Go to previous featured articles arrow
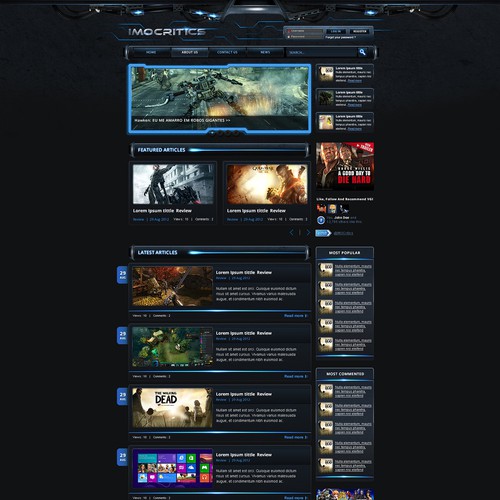 click(x=291, y=232)
